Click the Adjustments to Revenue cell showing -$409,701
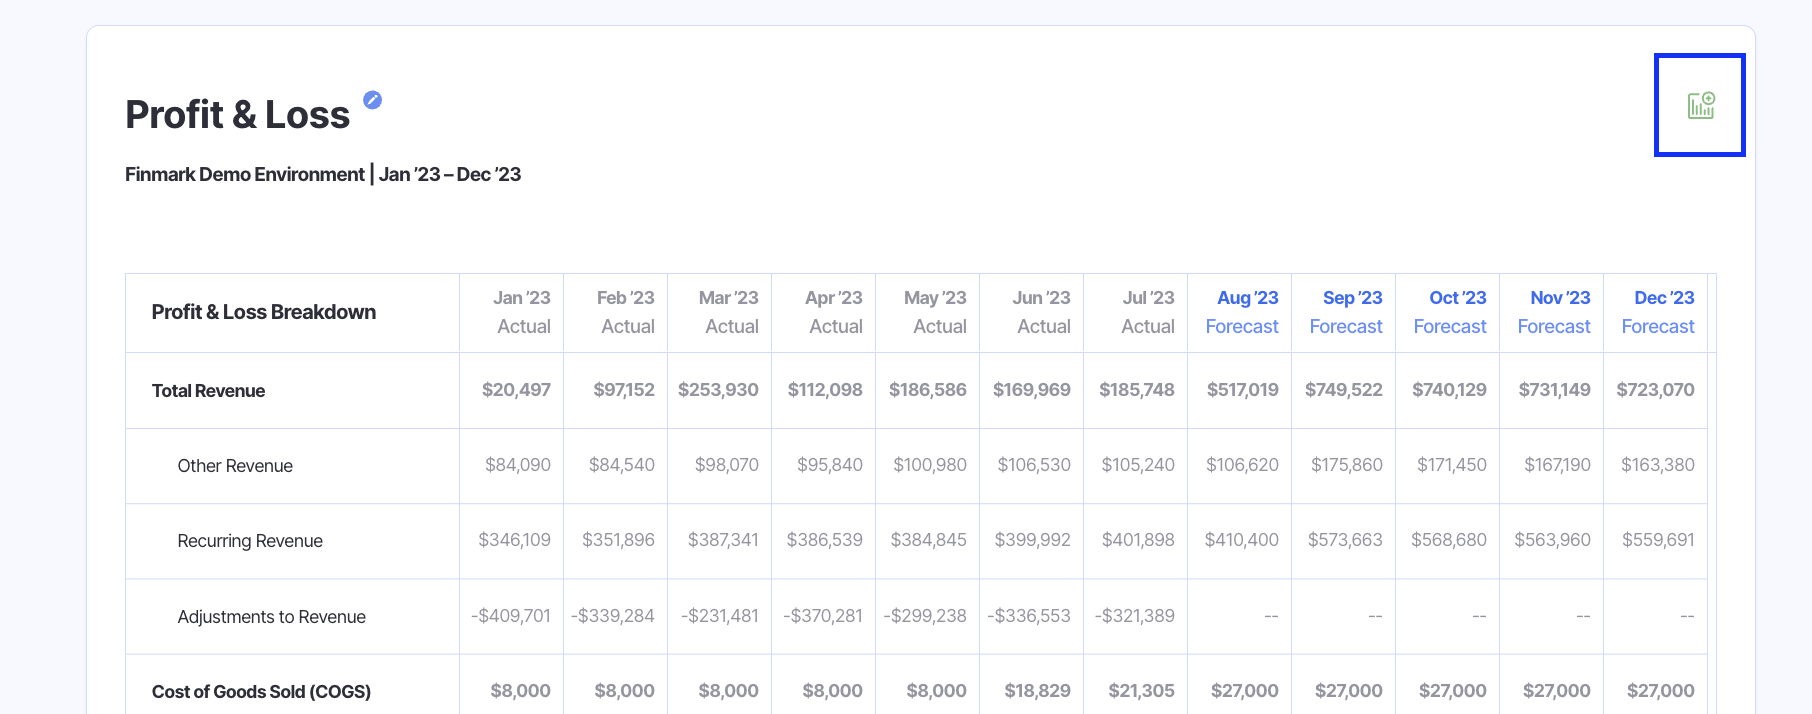This screenshot has width=1812, height=714. (x=511, y=616)
